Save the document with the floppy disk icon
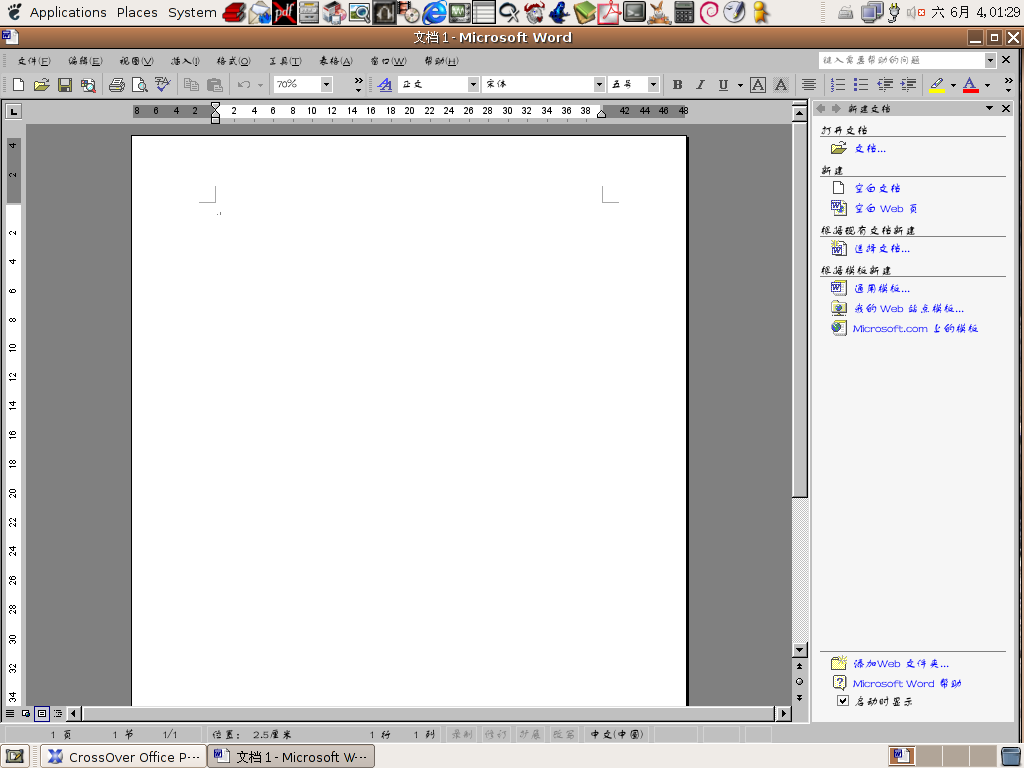 point(65,84)
